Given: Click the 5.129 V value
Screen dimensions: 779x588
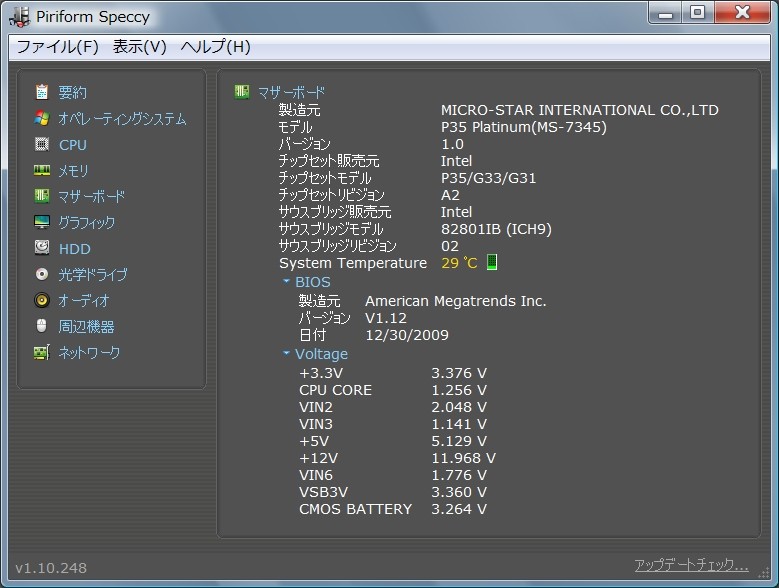Looking at the screenshot, I should click(x=459, y=441).
